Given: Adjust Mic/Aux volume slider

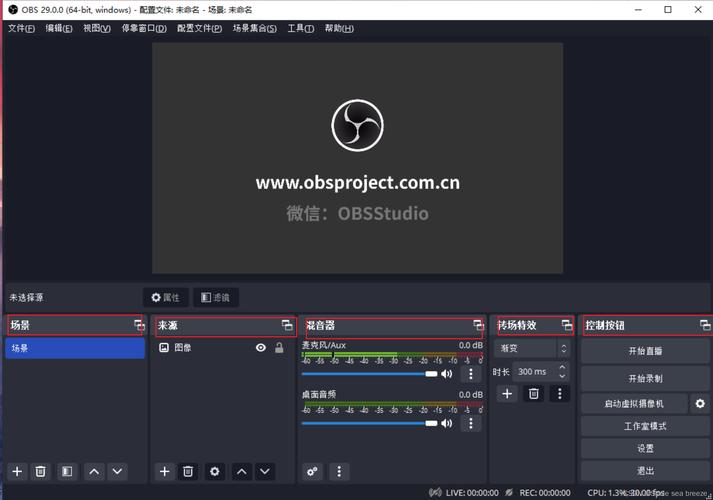Looking at the screenshot, I should 369,374.
